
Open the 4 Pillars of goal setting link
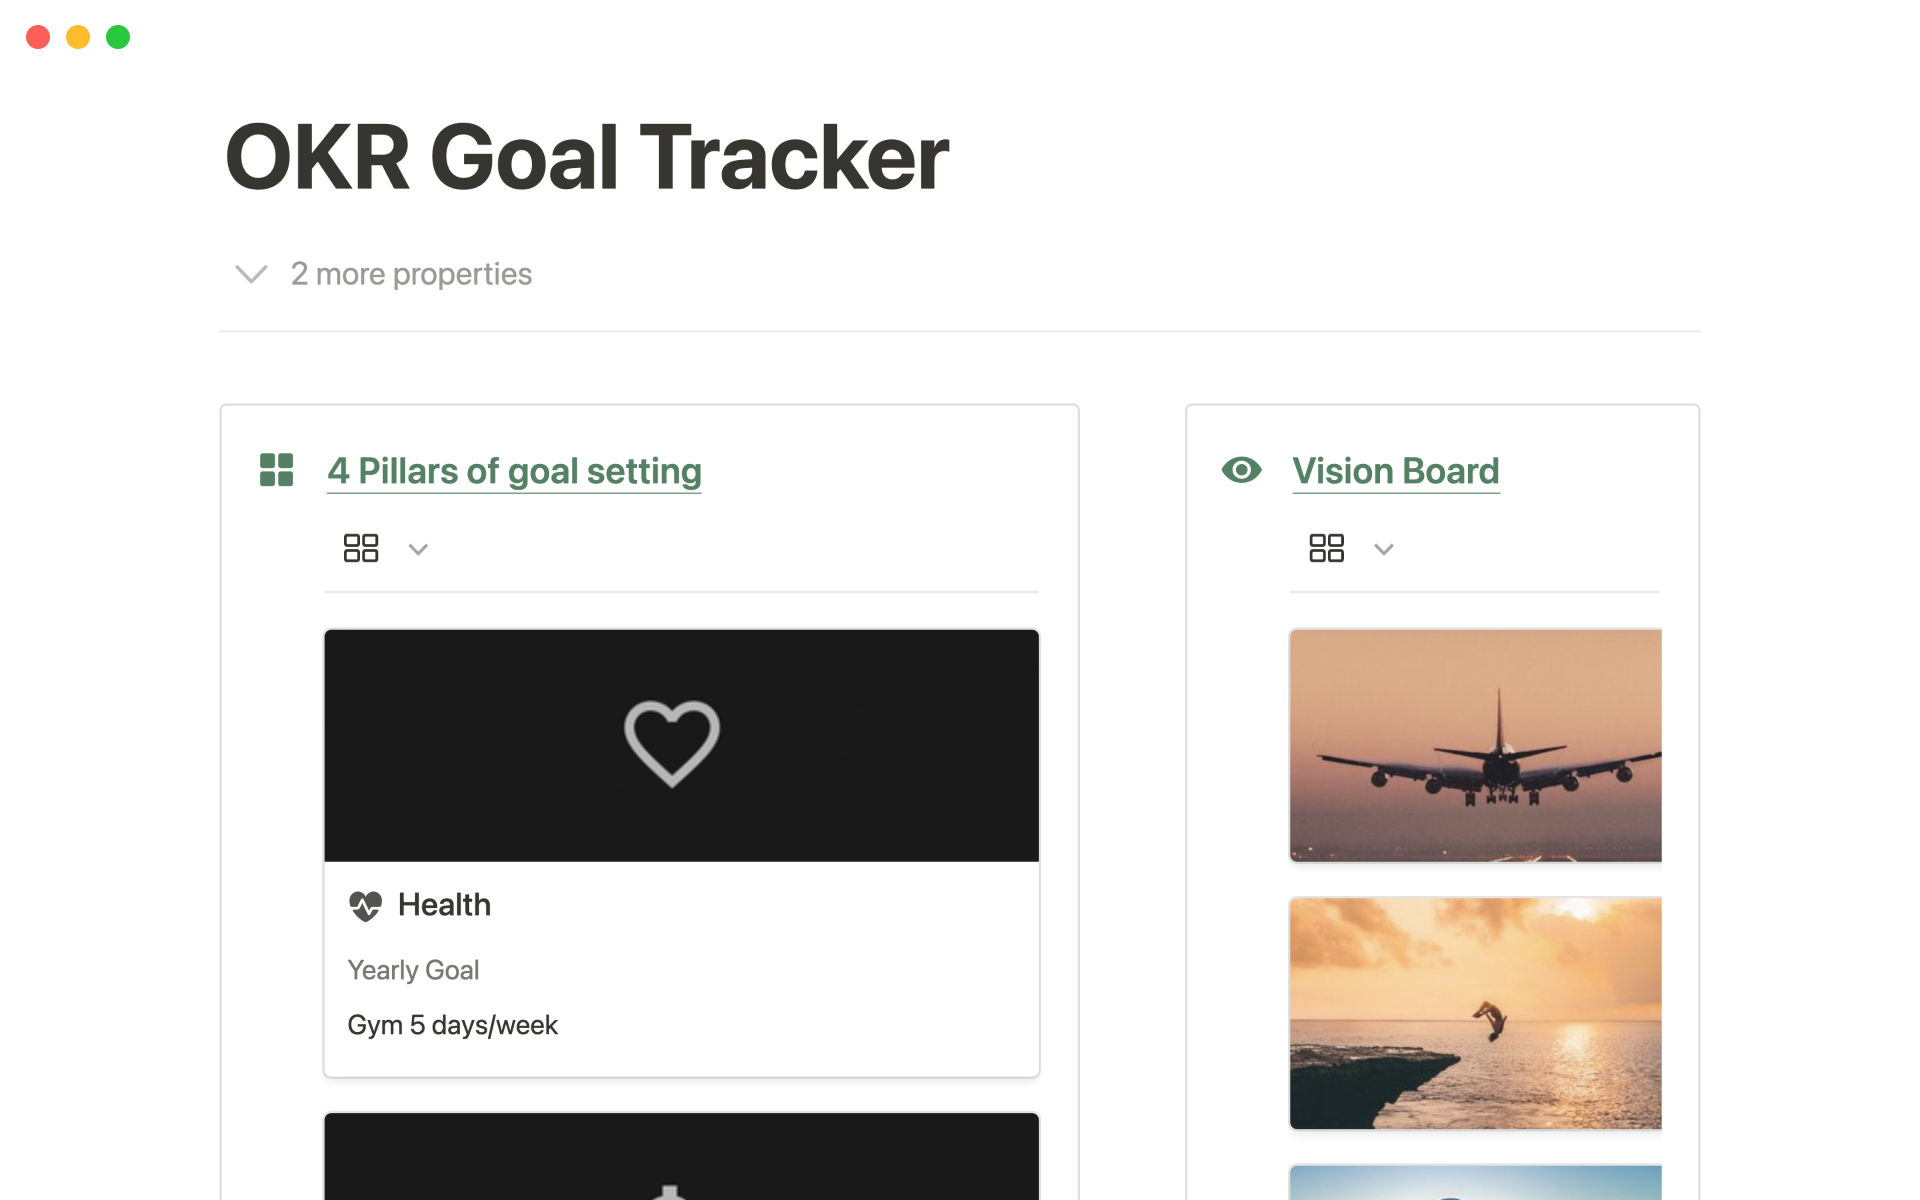pyautogui.click(x=514, y=471)
